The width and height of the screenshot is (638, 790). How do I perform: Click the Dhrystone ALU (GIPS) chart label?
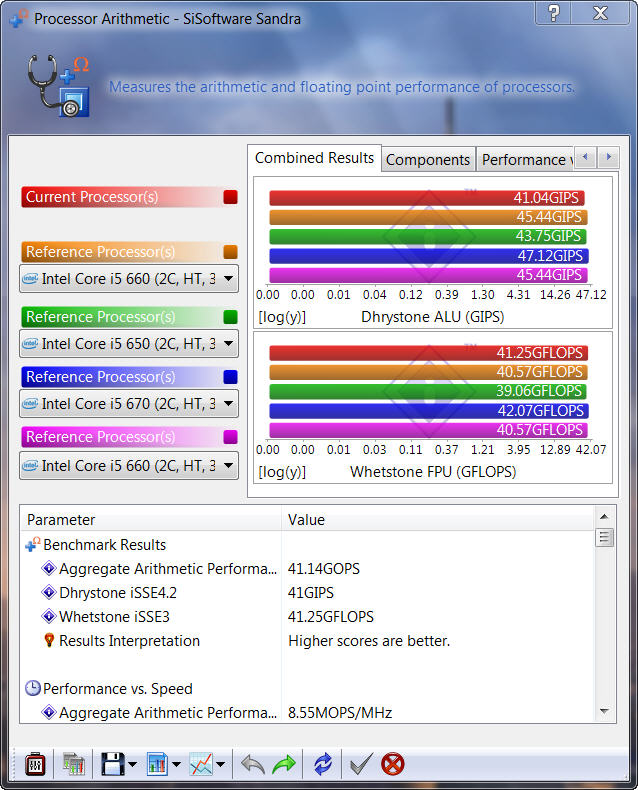pyautogui.click(x=432, y=317)
